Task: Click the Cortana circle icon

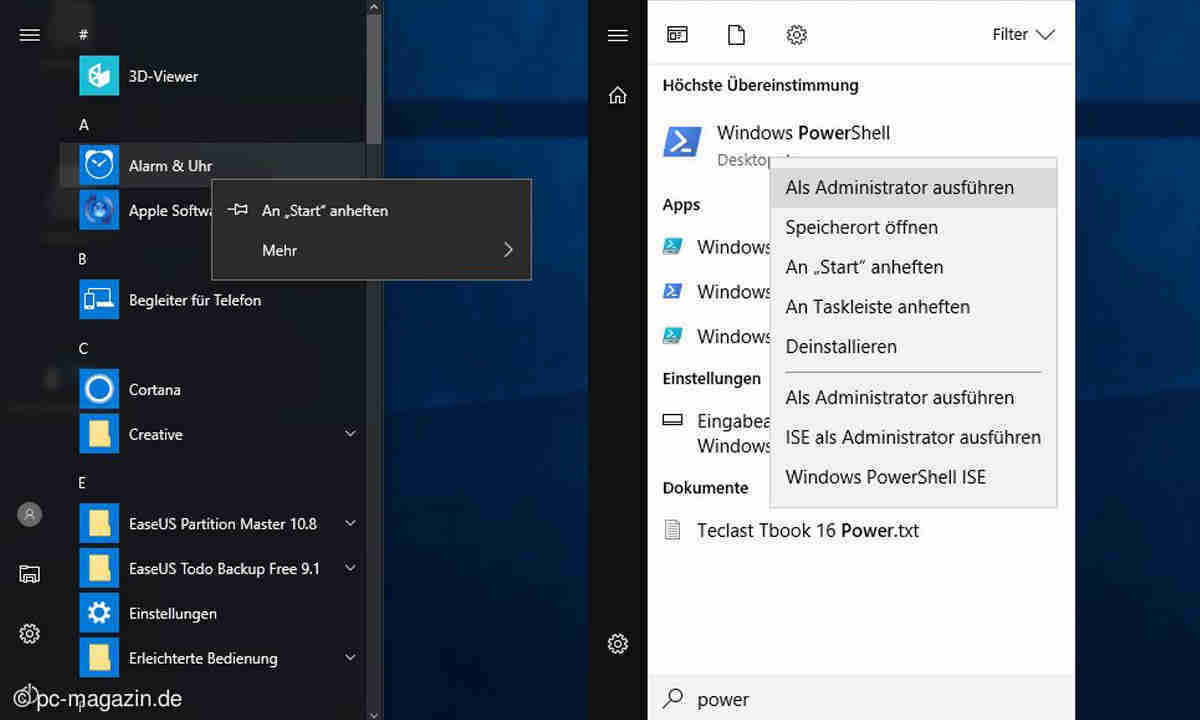Action: click(99, 389)
